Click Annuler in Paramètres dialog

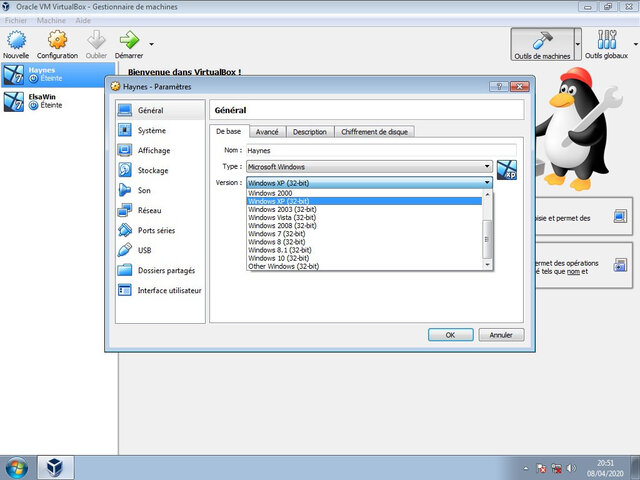501,335
